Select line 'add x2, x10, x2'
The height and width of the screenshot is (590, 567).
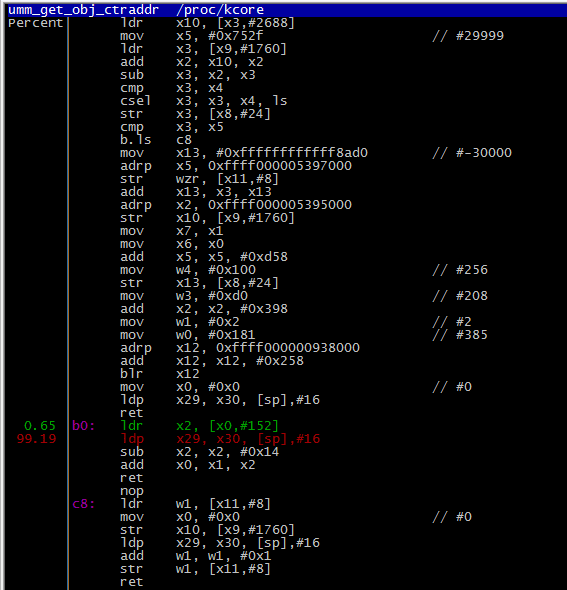click(x=192, y=62)
